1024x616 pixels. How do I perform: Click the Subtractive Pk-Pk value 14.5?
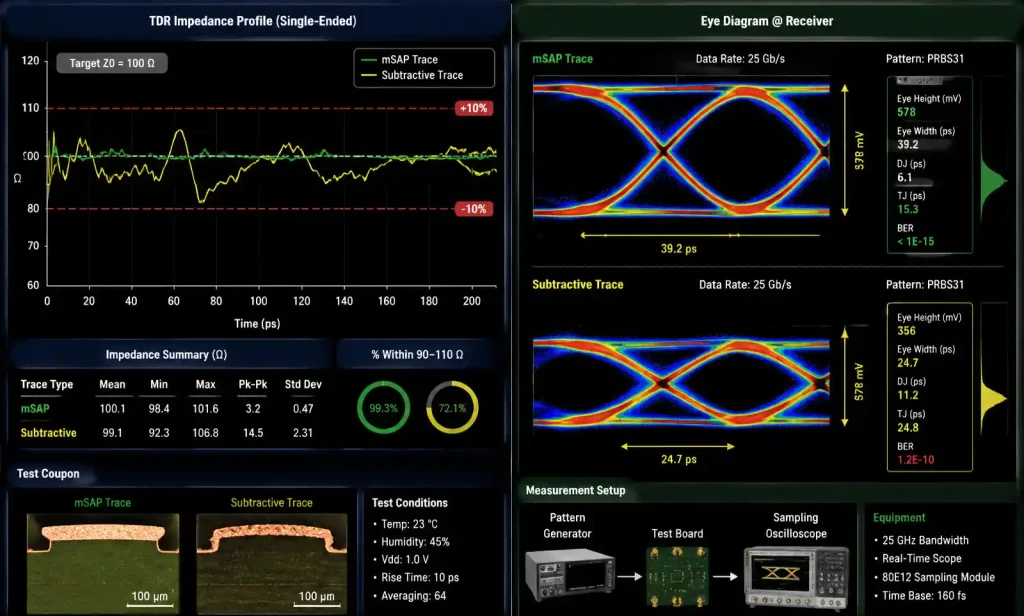253,433
